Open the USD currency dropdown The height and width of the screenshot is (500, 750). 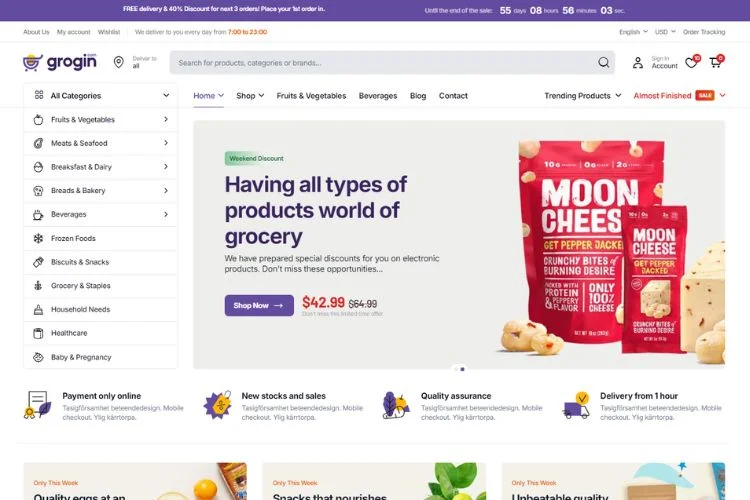coord(665,32)
